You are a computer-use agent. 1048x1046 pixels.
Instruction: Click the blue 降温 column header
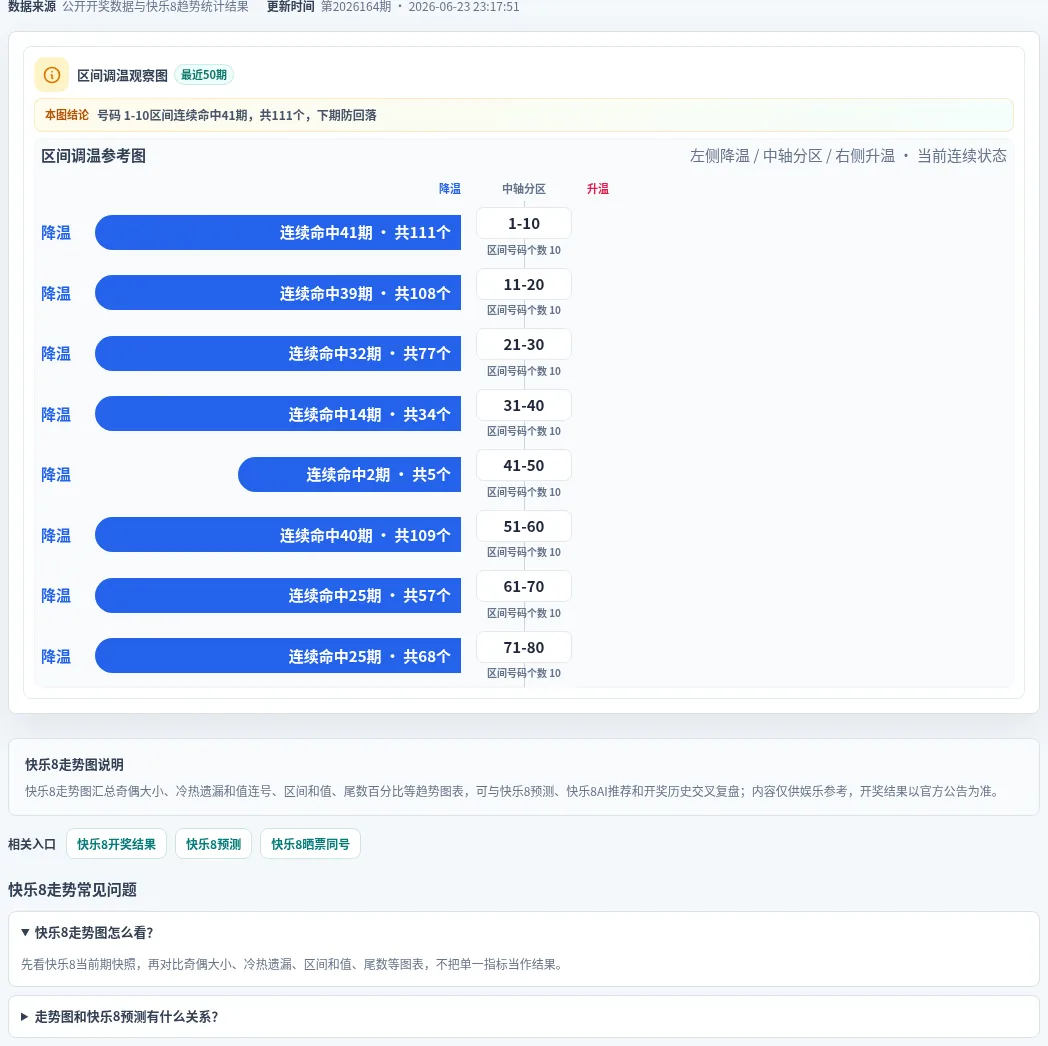point(450,188)
